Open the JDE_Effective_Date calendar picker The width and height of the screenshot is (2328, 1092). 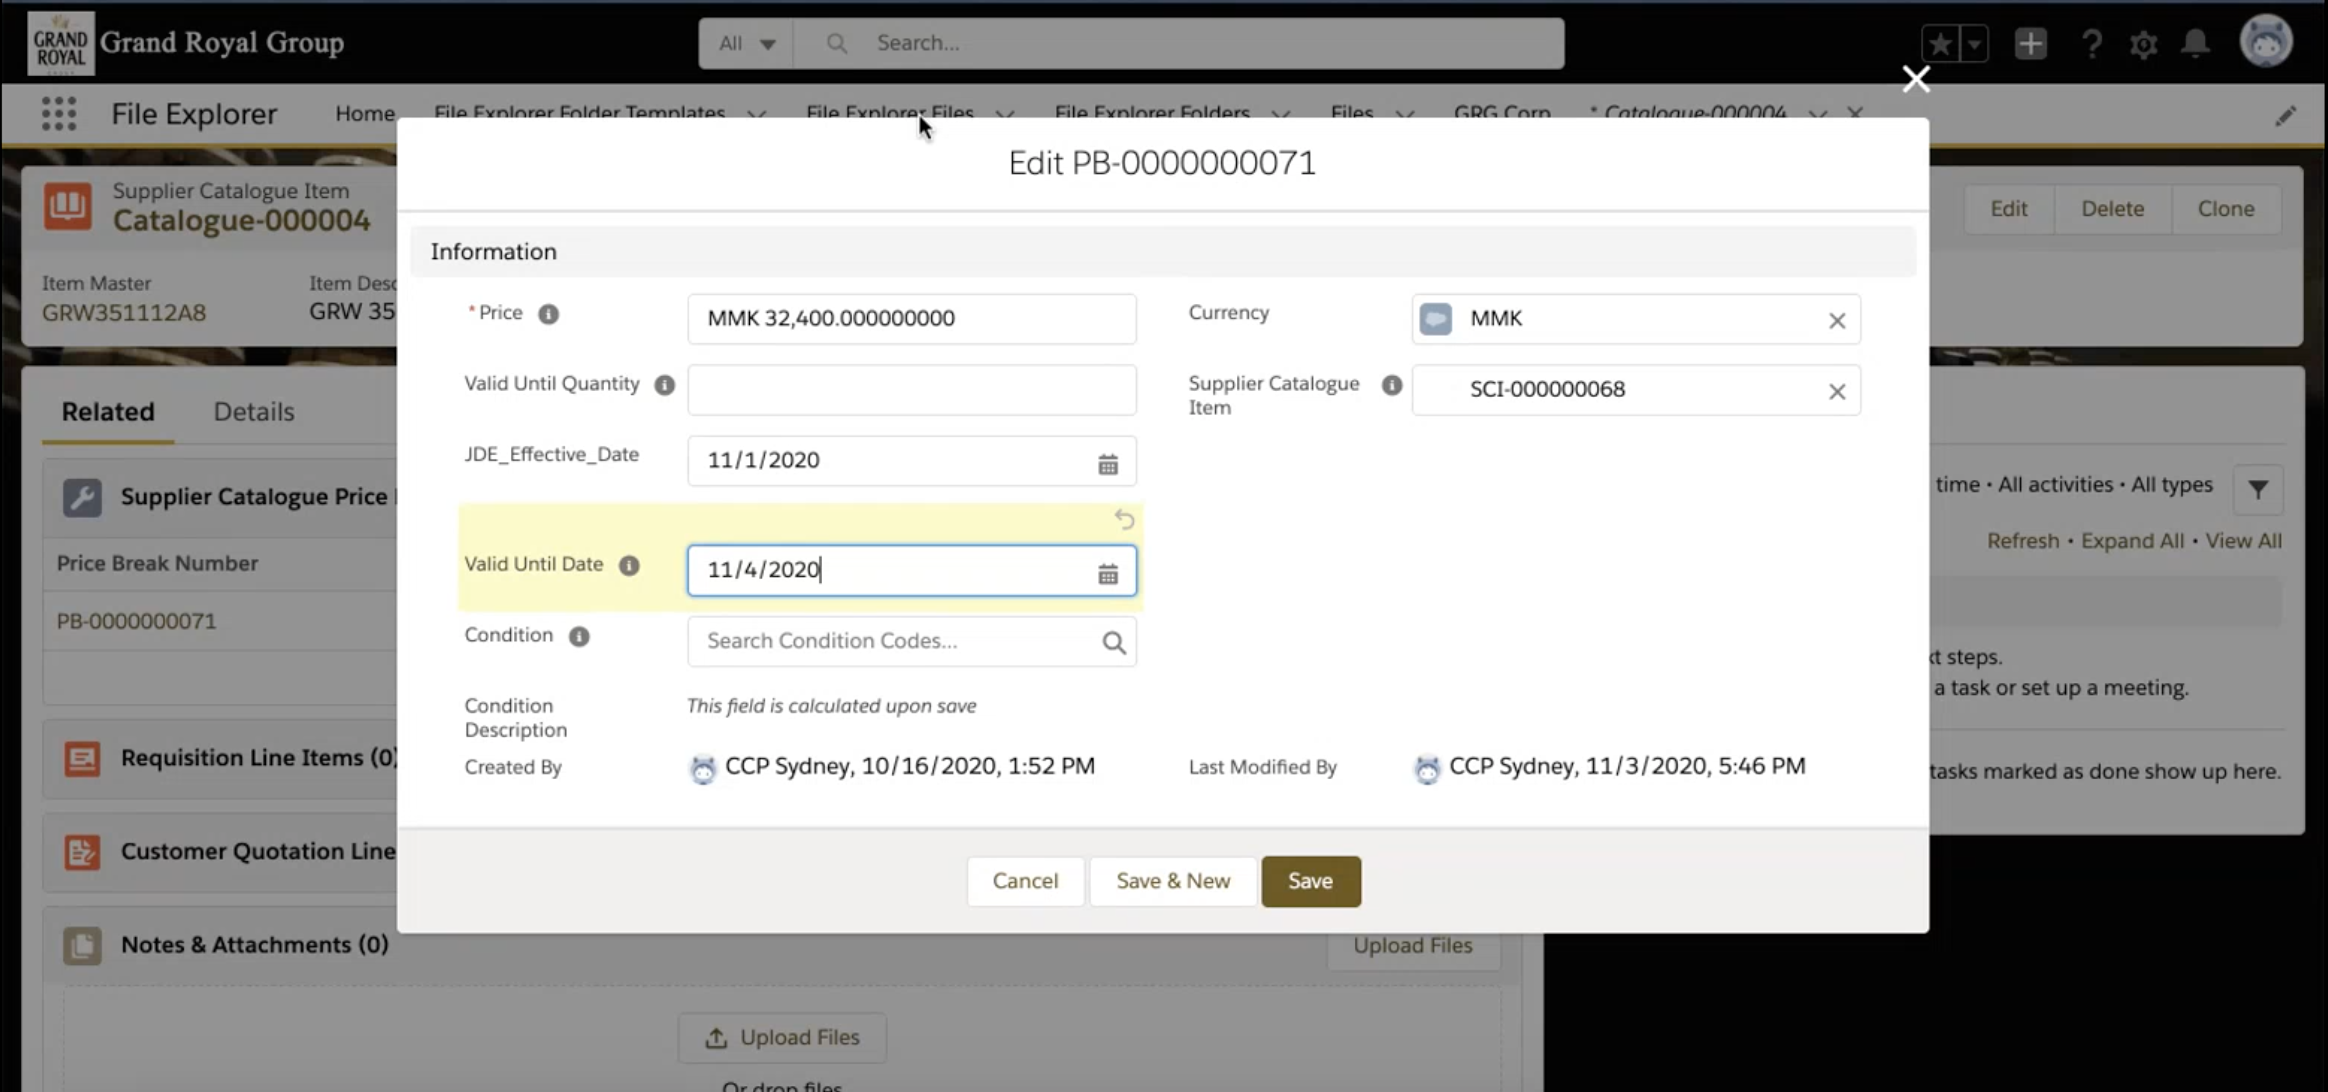pyautogui.click(x=1107, y=464)
